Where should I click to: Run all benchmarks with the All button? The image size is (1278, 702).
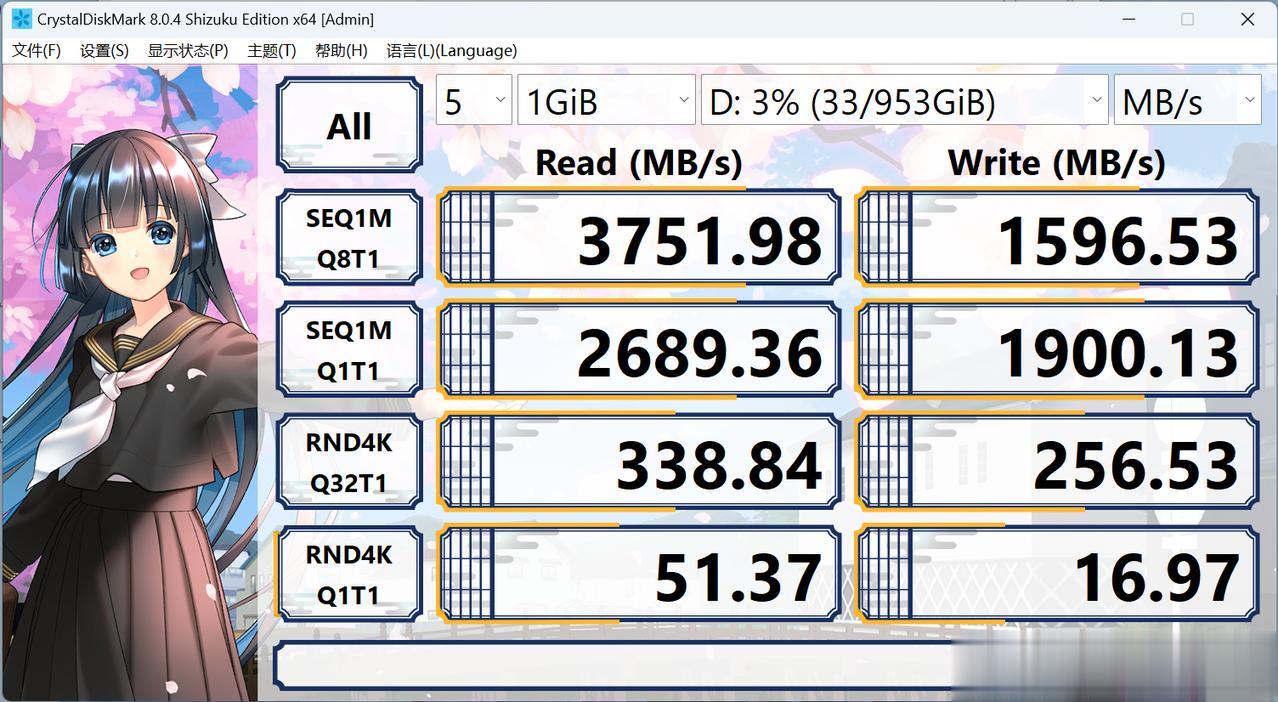tap(349, 125)
